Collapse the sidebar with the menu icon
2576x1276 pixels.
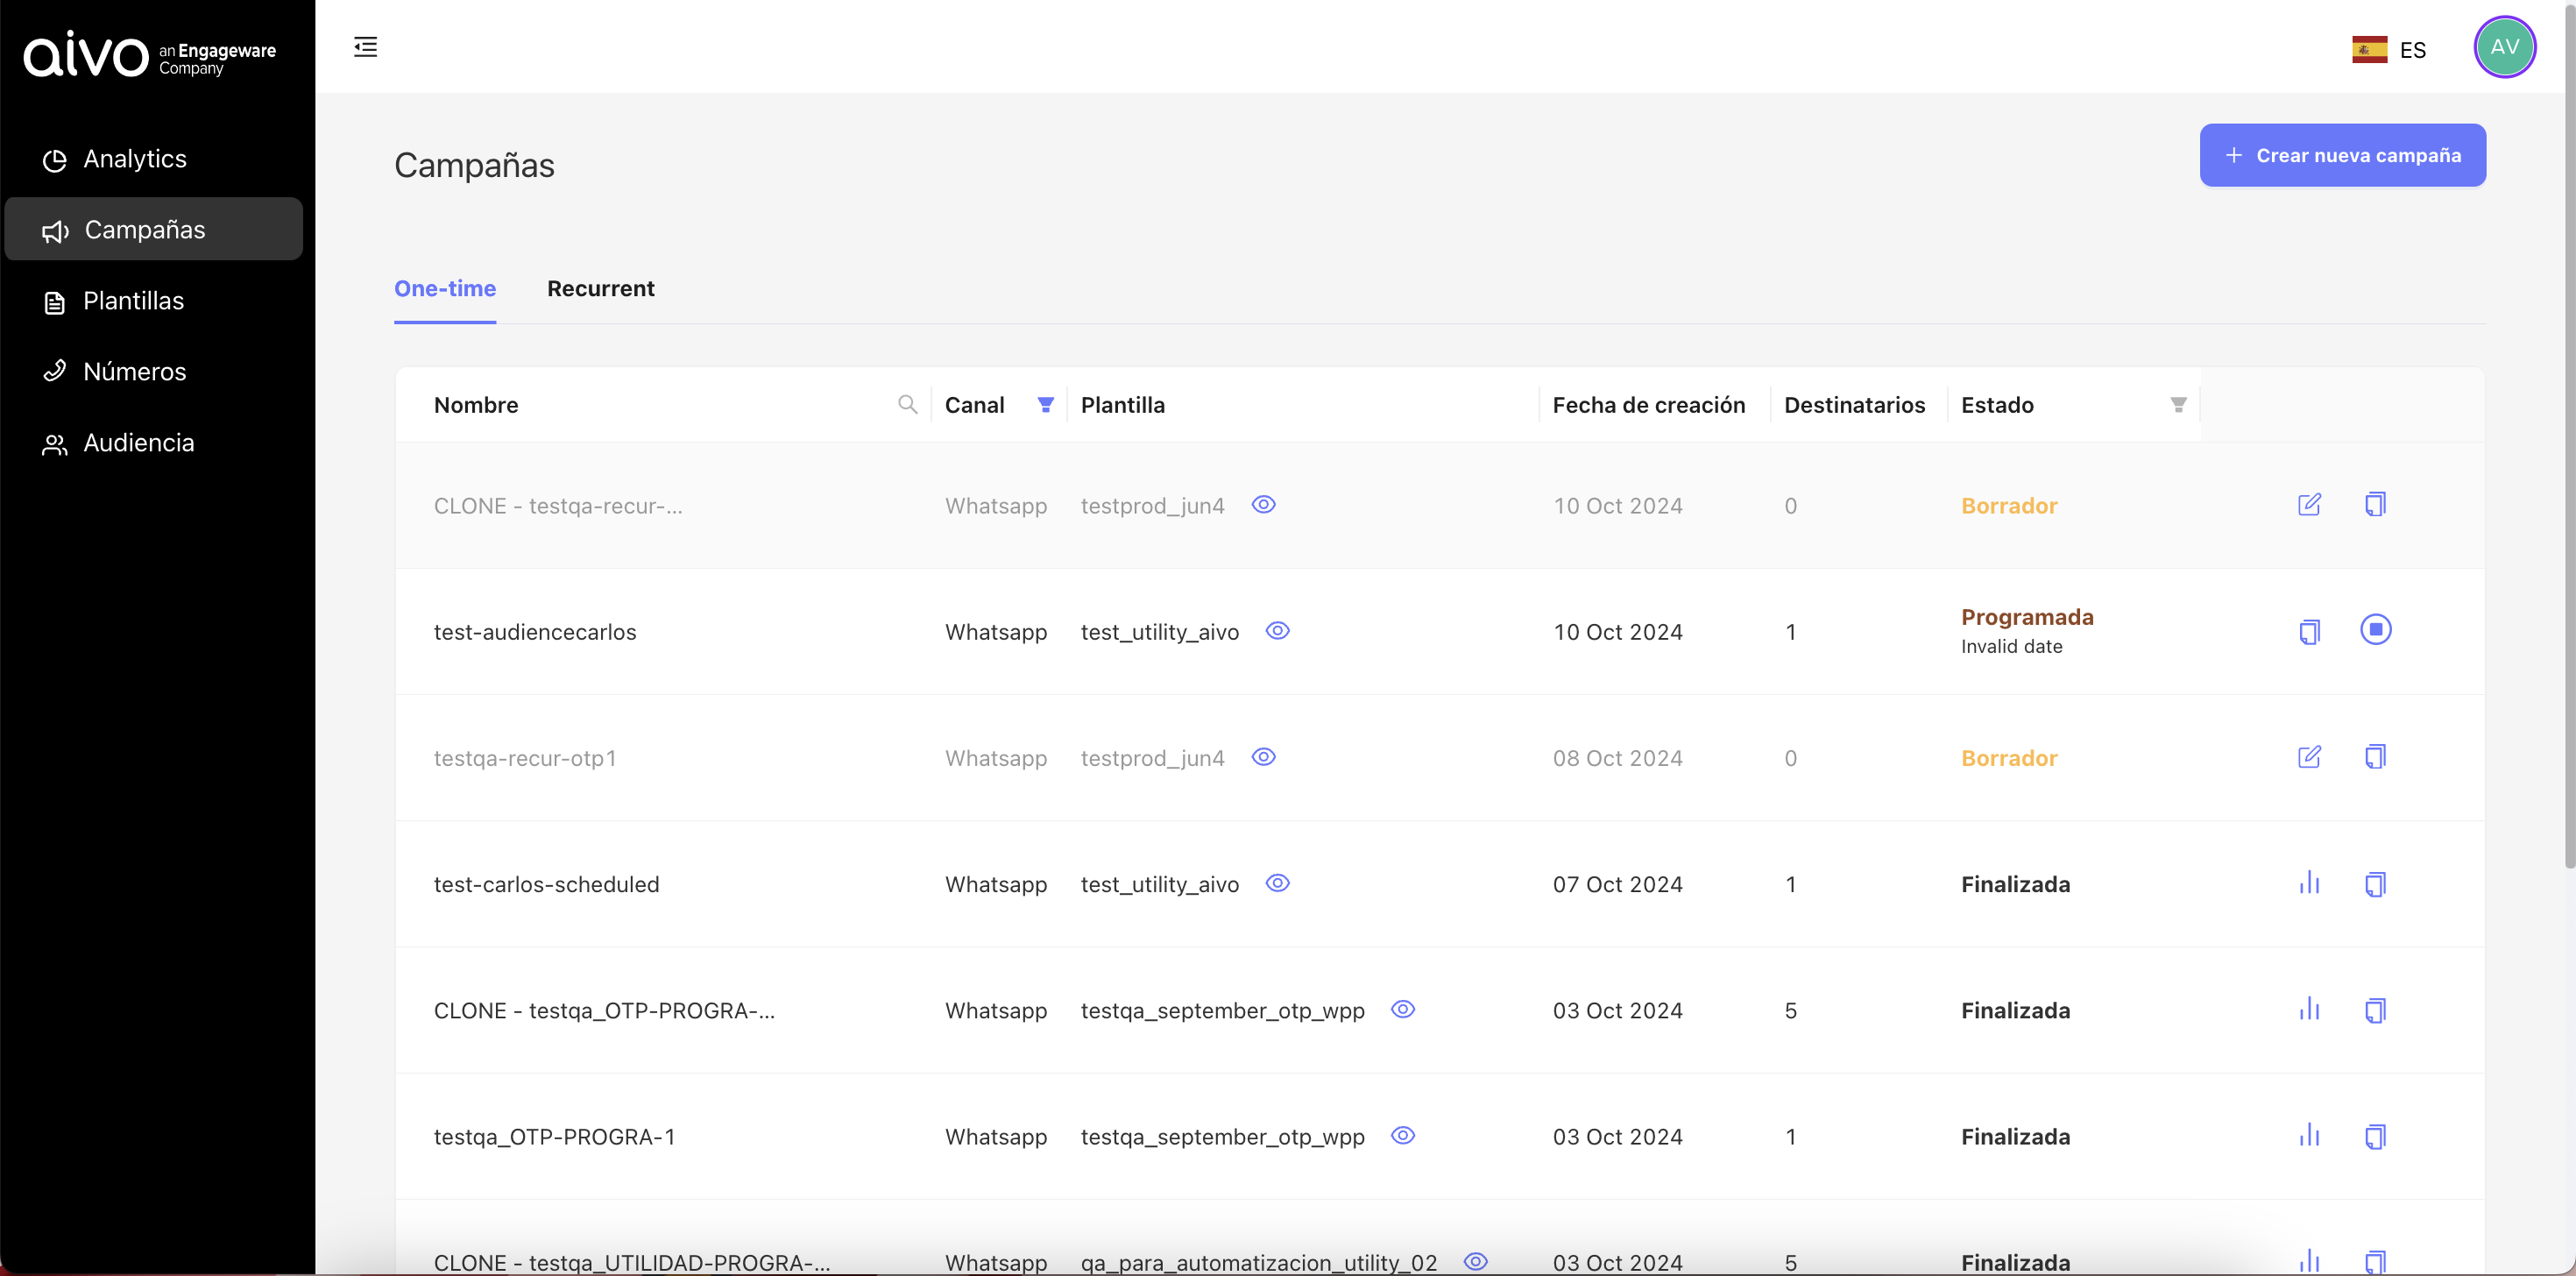pyautogui.click(x=365, y=47)
